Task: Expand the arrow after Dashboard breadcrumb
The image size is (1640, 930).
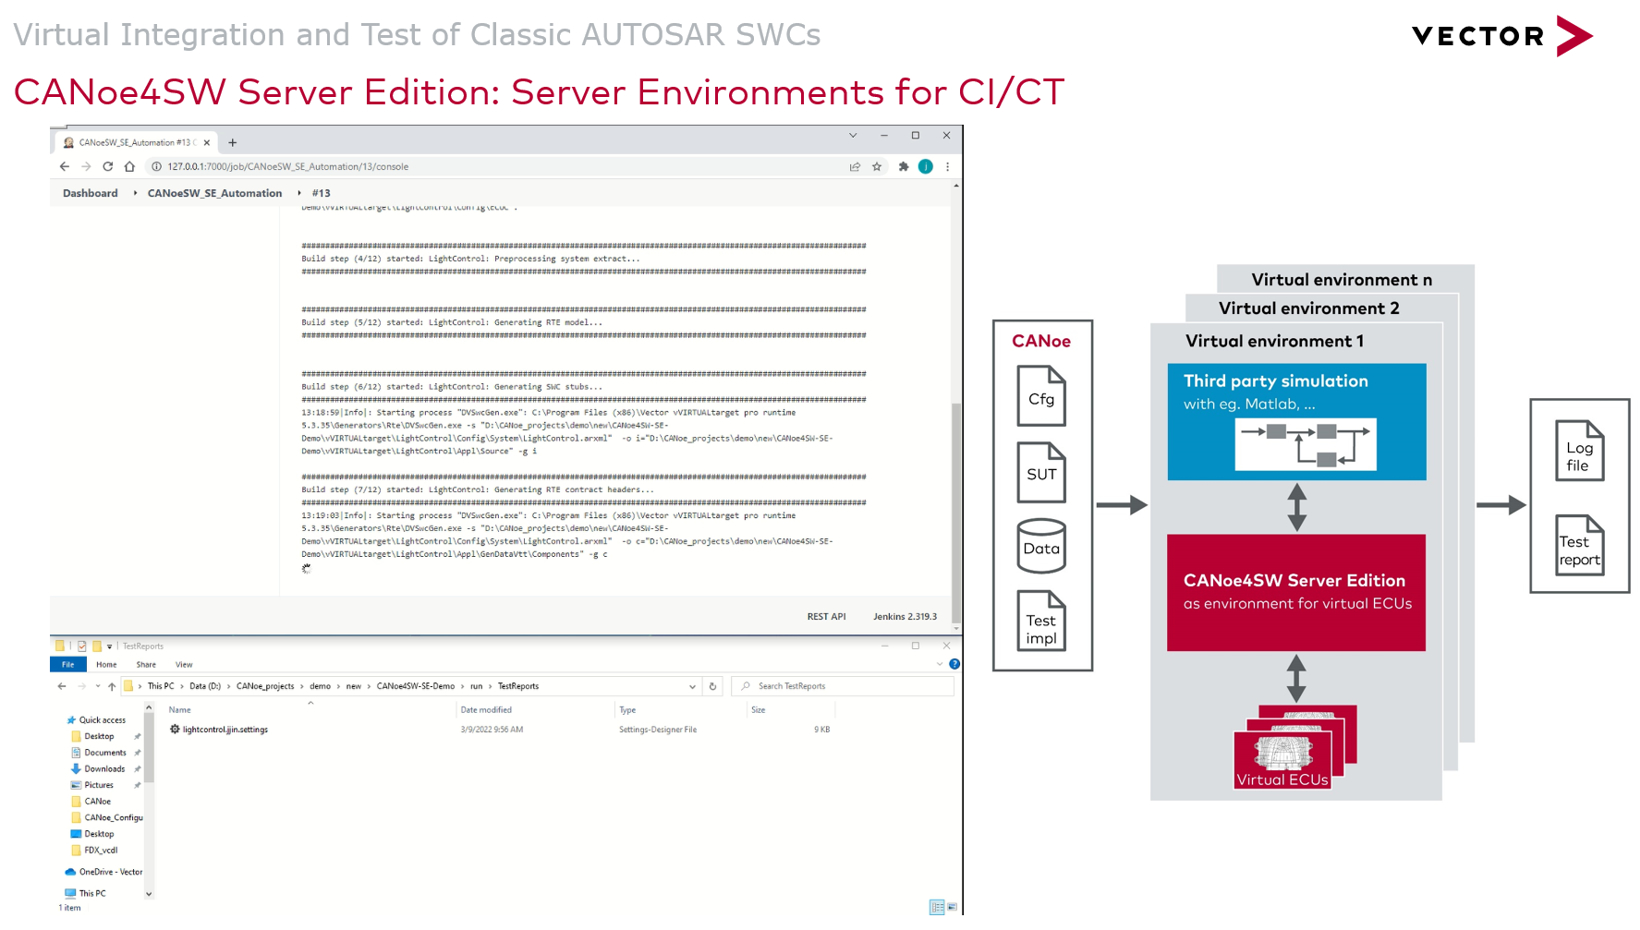Action: (135, 193)
